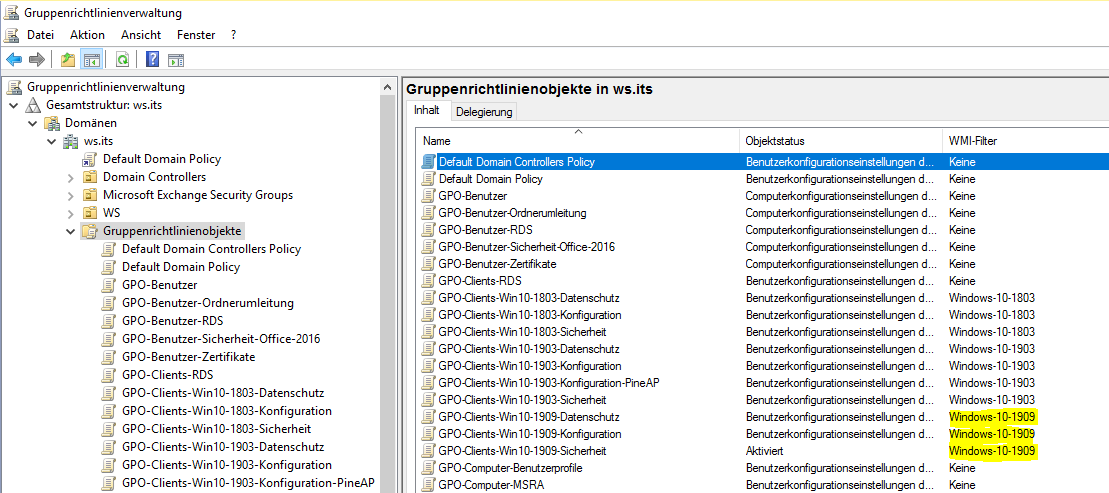The width and height of the screenshot is (1109, 493).
Task: Open the Aktion menu
Action: (x=88, y=35)
